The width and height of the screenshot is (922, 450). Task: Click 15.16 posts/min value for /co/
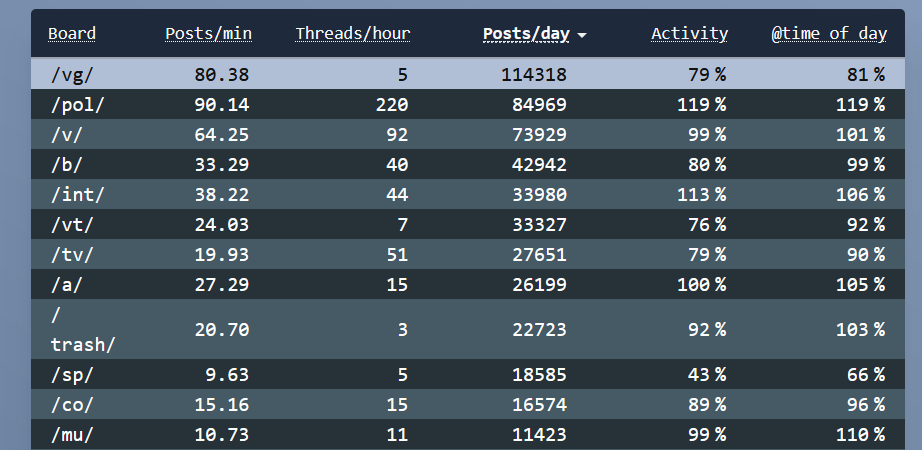click(x=222, y=405)
